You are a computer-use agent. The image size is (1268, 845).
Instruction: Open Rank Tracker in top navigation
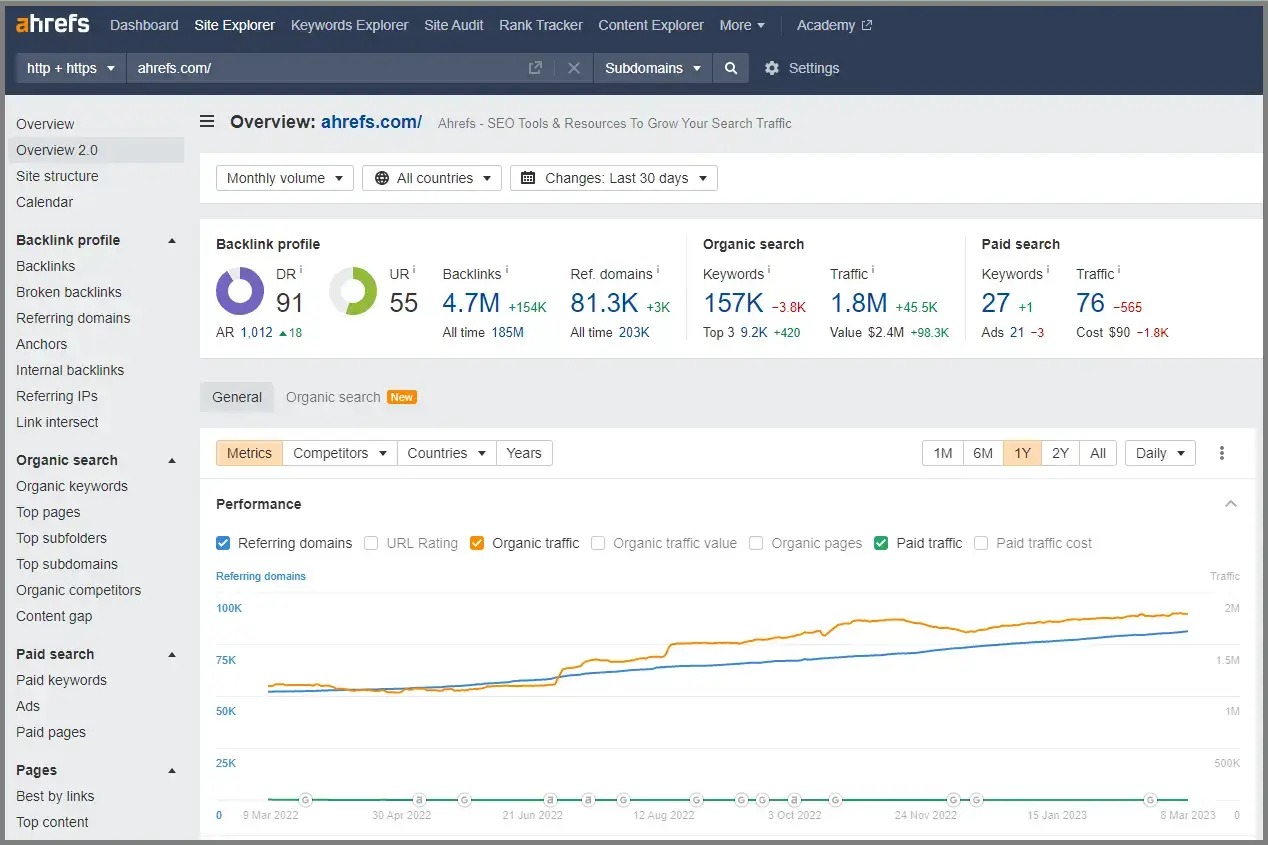click(541, 25)
